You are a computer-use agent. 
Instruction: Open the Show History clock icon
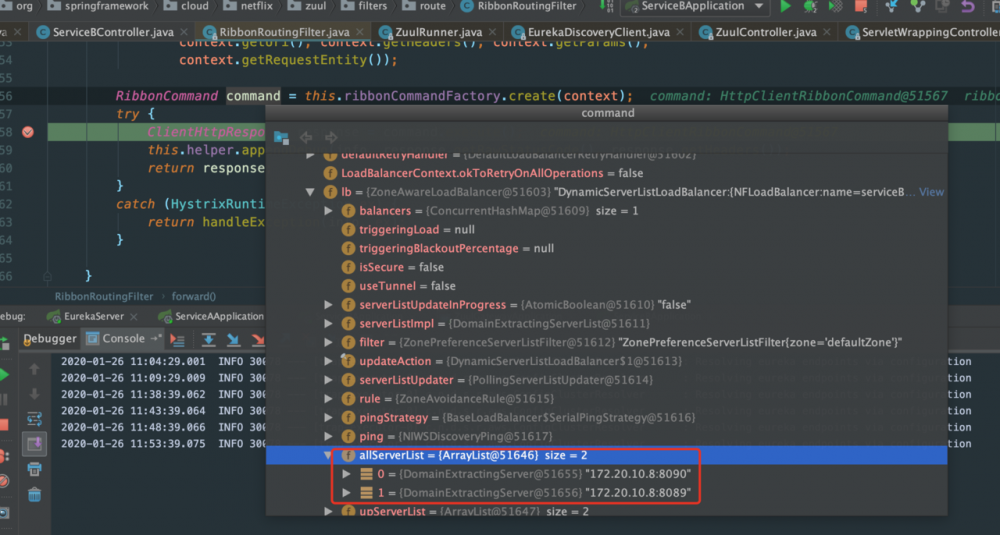click(942, 6)
